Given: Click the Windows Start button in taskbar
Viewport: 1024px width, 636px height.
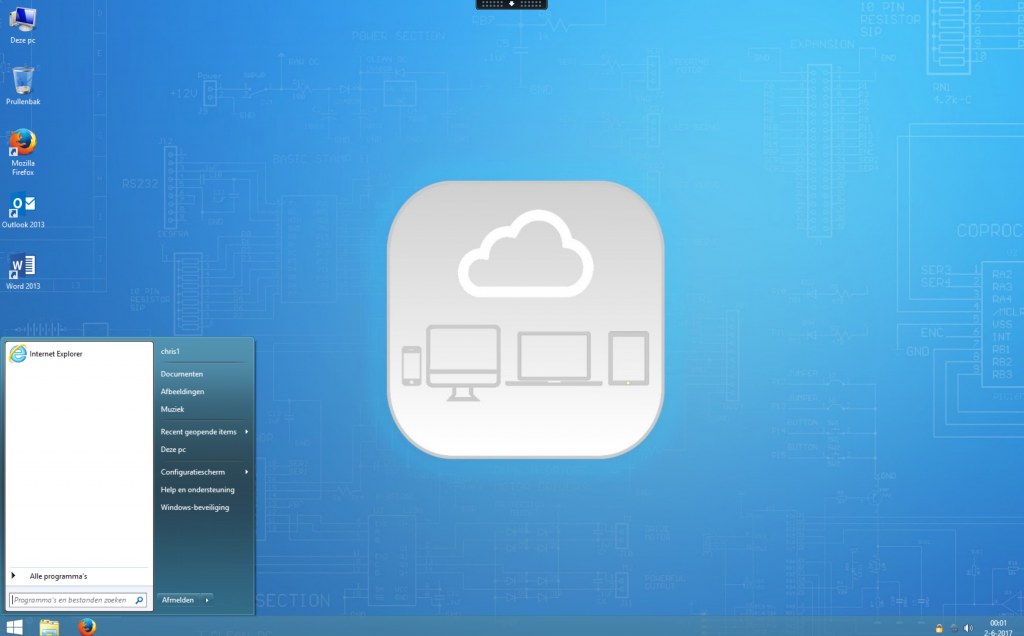Looking at the screenshot, I should click(14, 627).
